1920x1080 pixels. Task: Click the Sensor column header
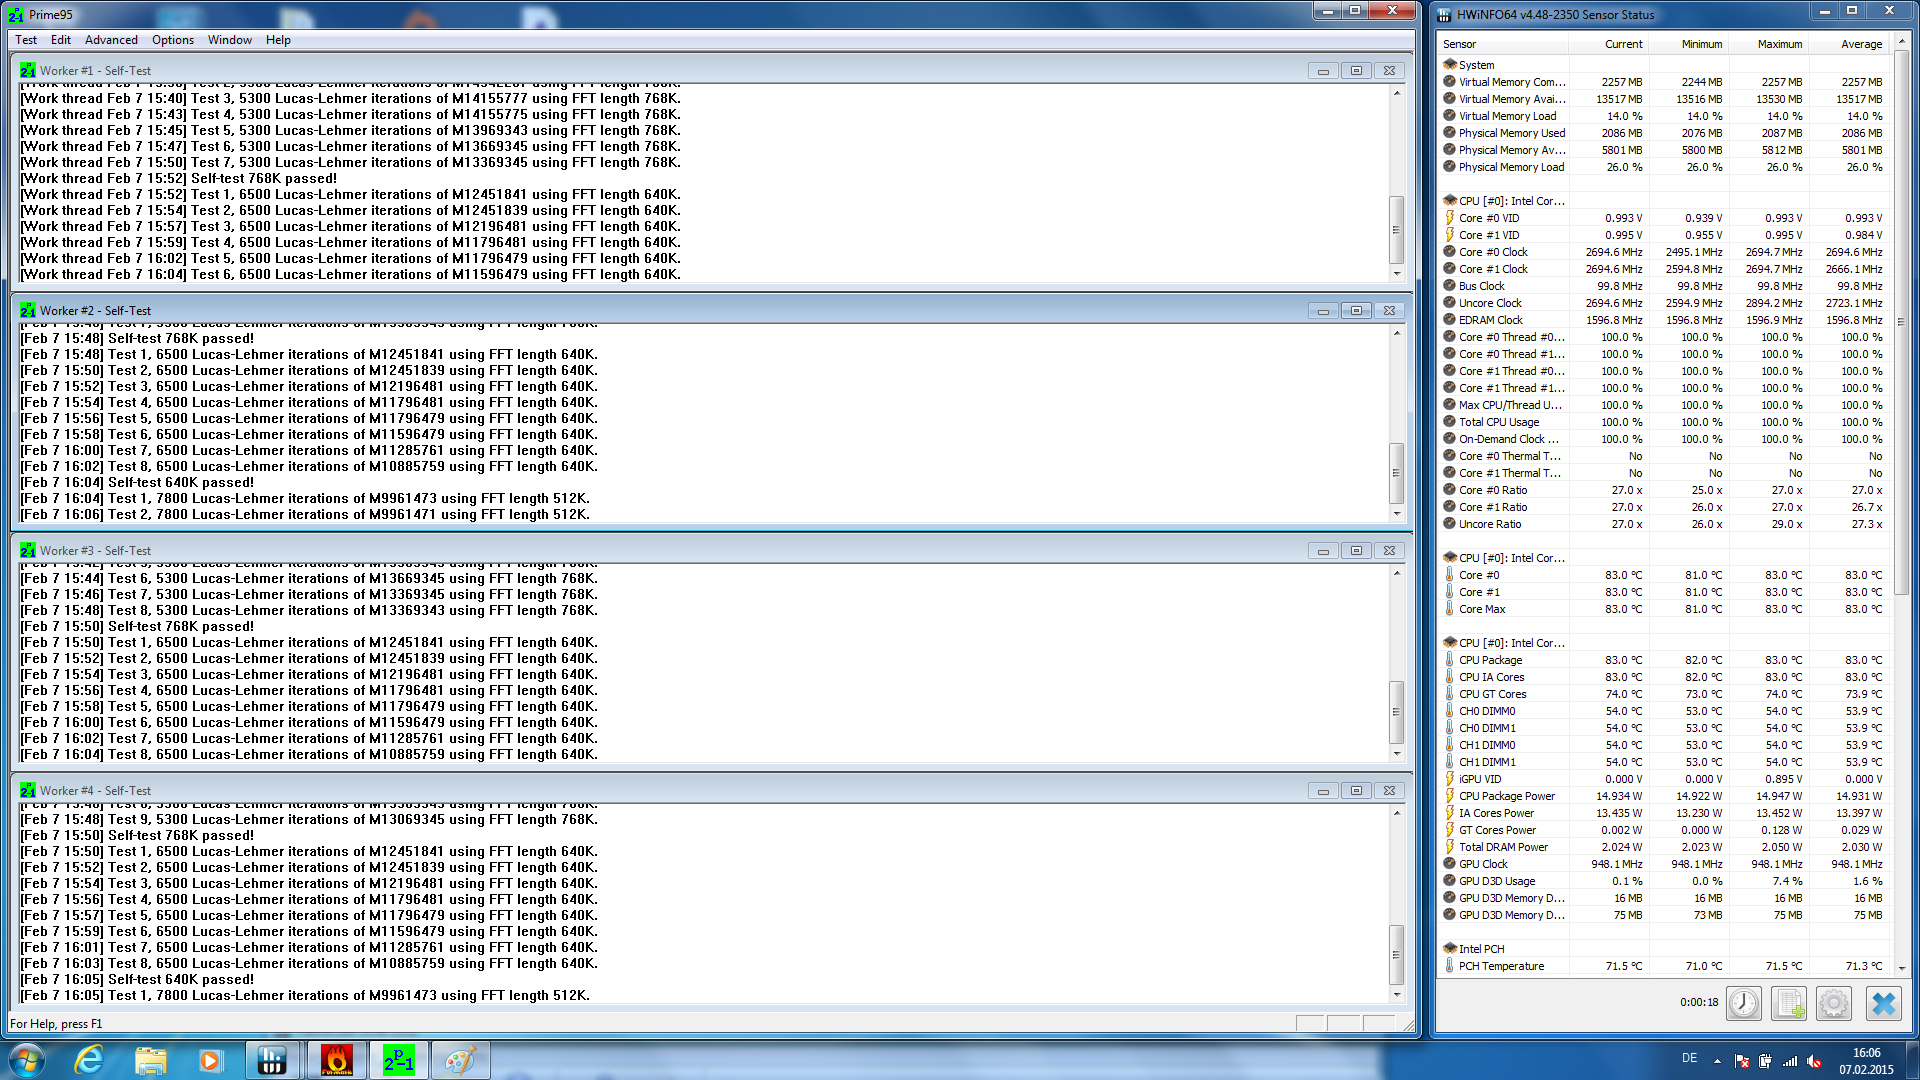coord(1503,44)
